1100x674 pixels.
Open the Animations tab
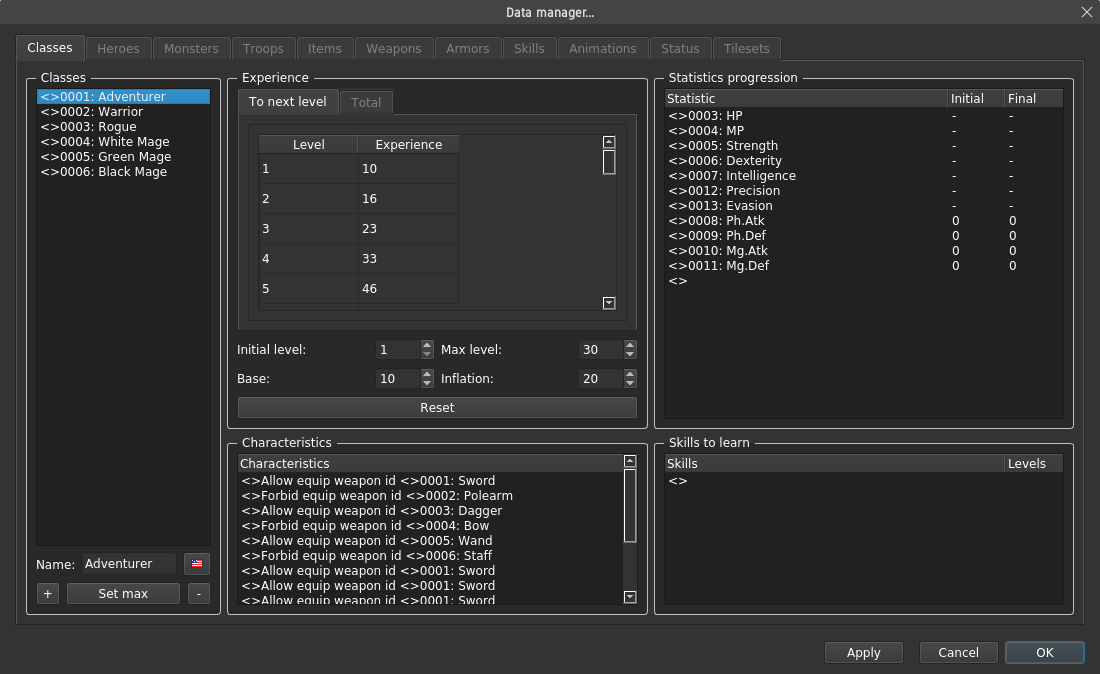coord(603,48)
